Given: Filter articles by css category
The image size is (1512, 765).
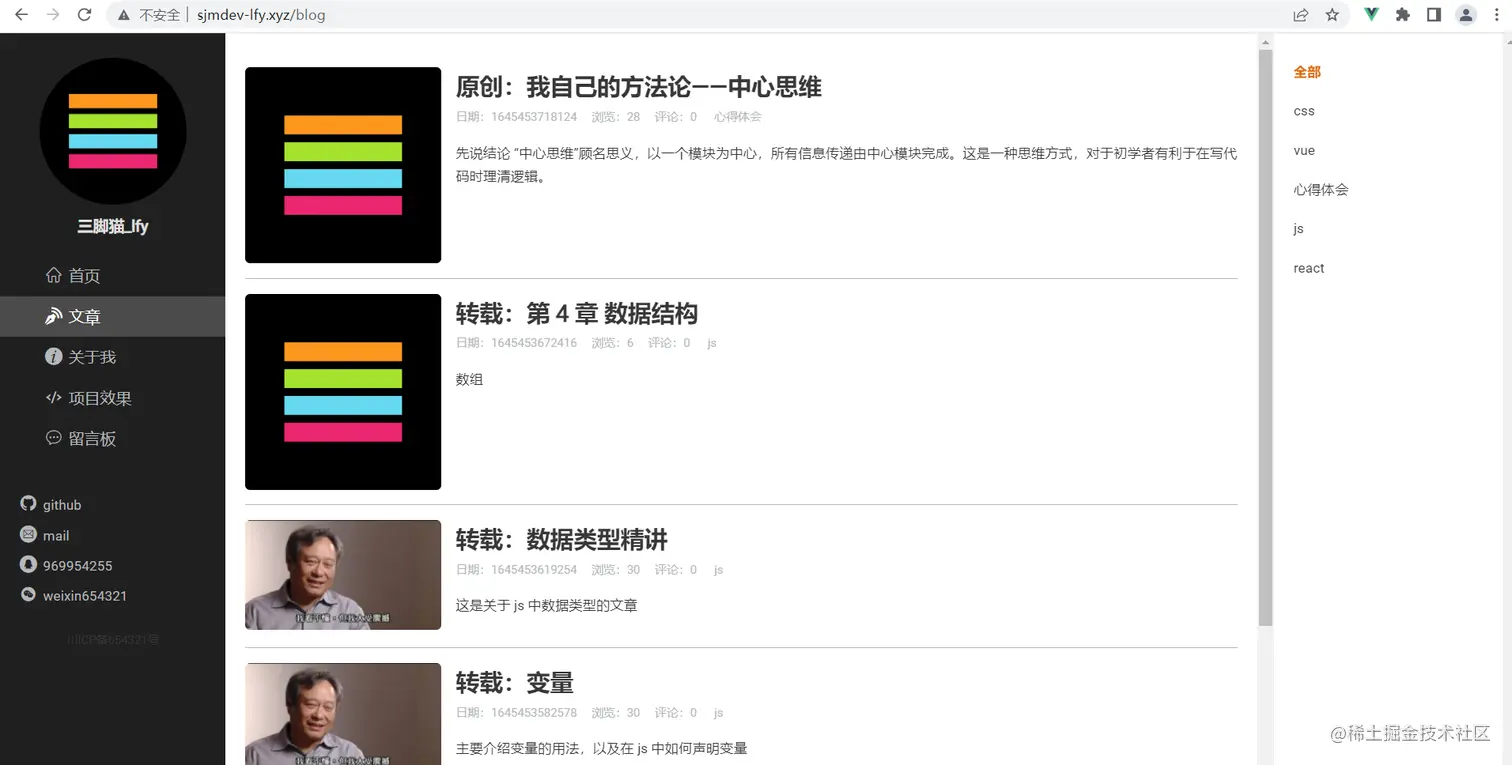Looking at the screenshot, I should (x=1304, y=111).
